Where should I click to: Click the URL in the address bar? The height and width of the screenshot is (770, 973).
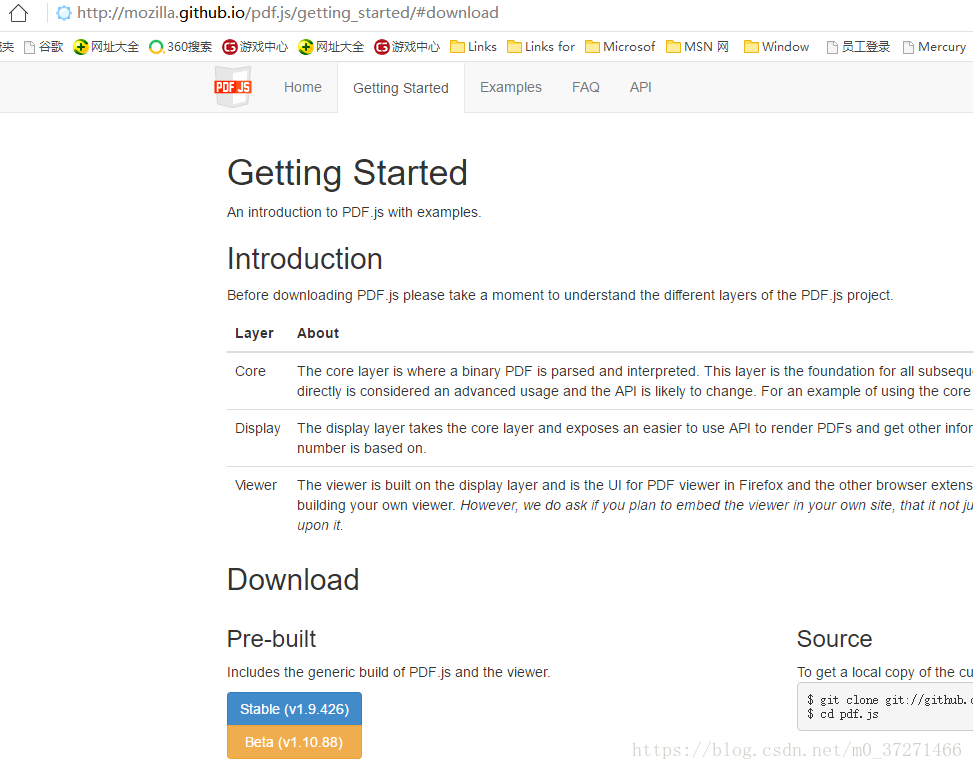click(288, 13)
